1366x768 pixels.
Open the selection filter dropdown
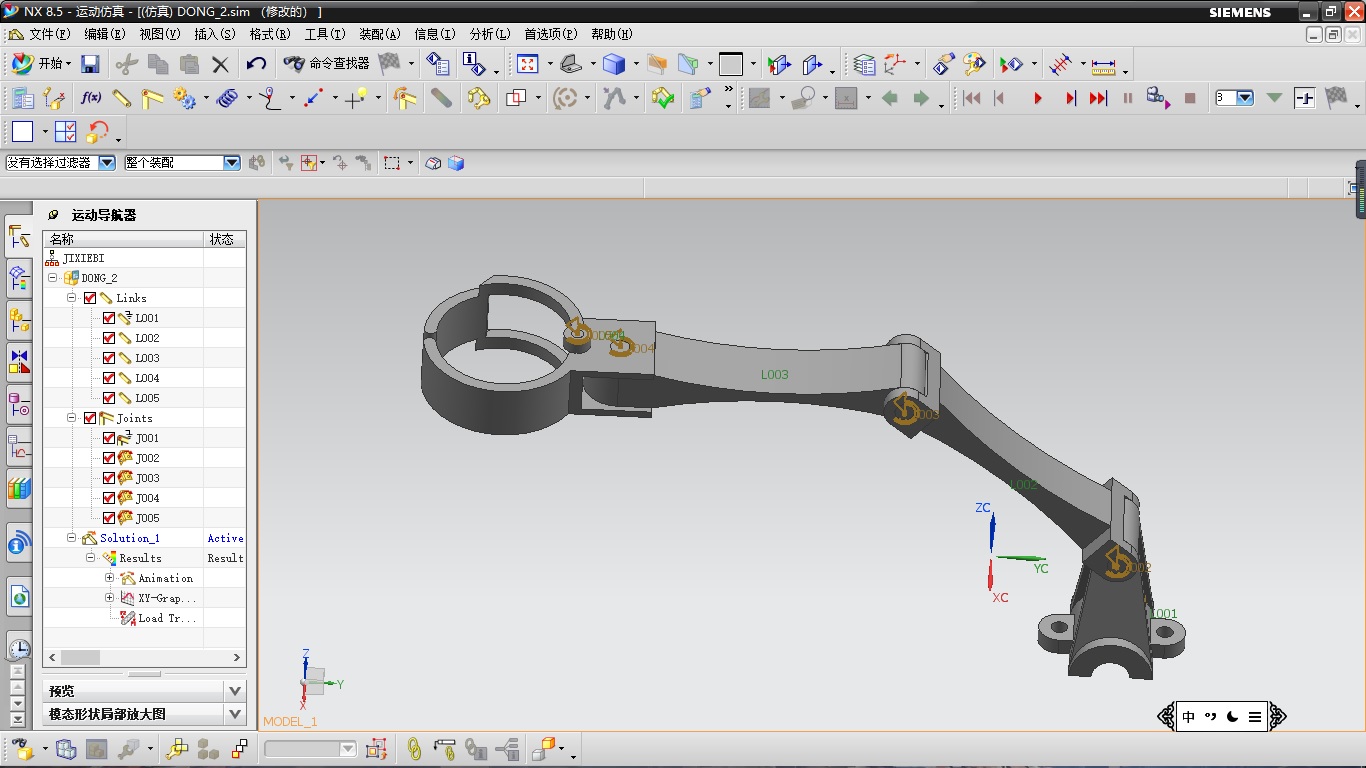tap(106, 163)
